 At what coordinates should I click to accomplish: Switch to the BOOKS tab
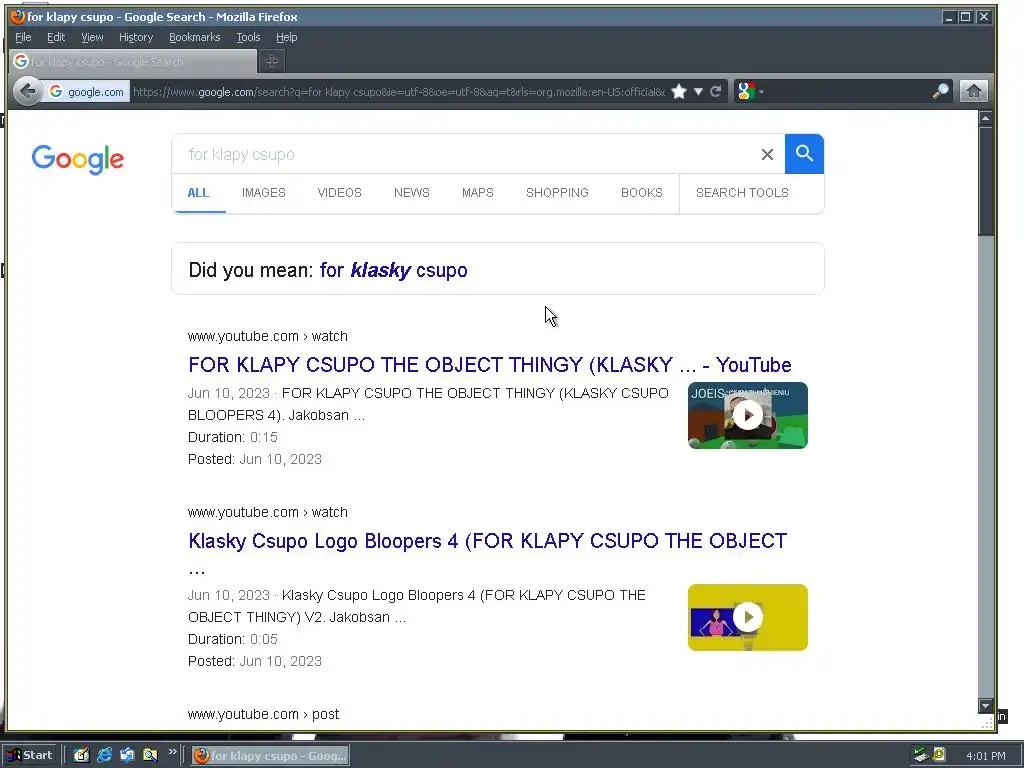(641, 193)
